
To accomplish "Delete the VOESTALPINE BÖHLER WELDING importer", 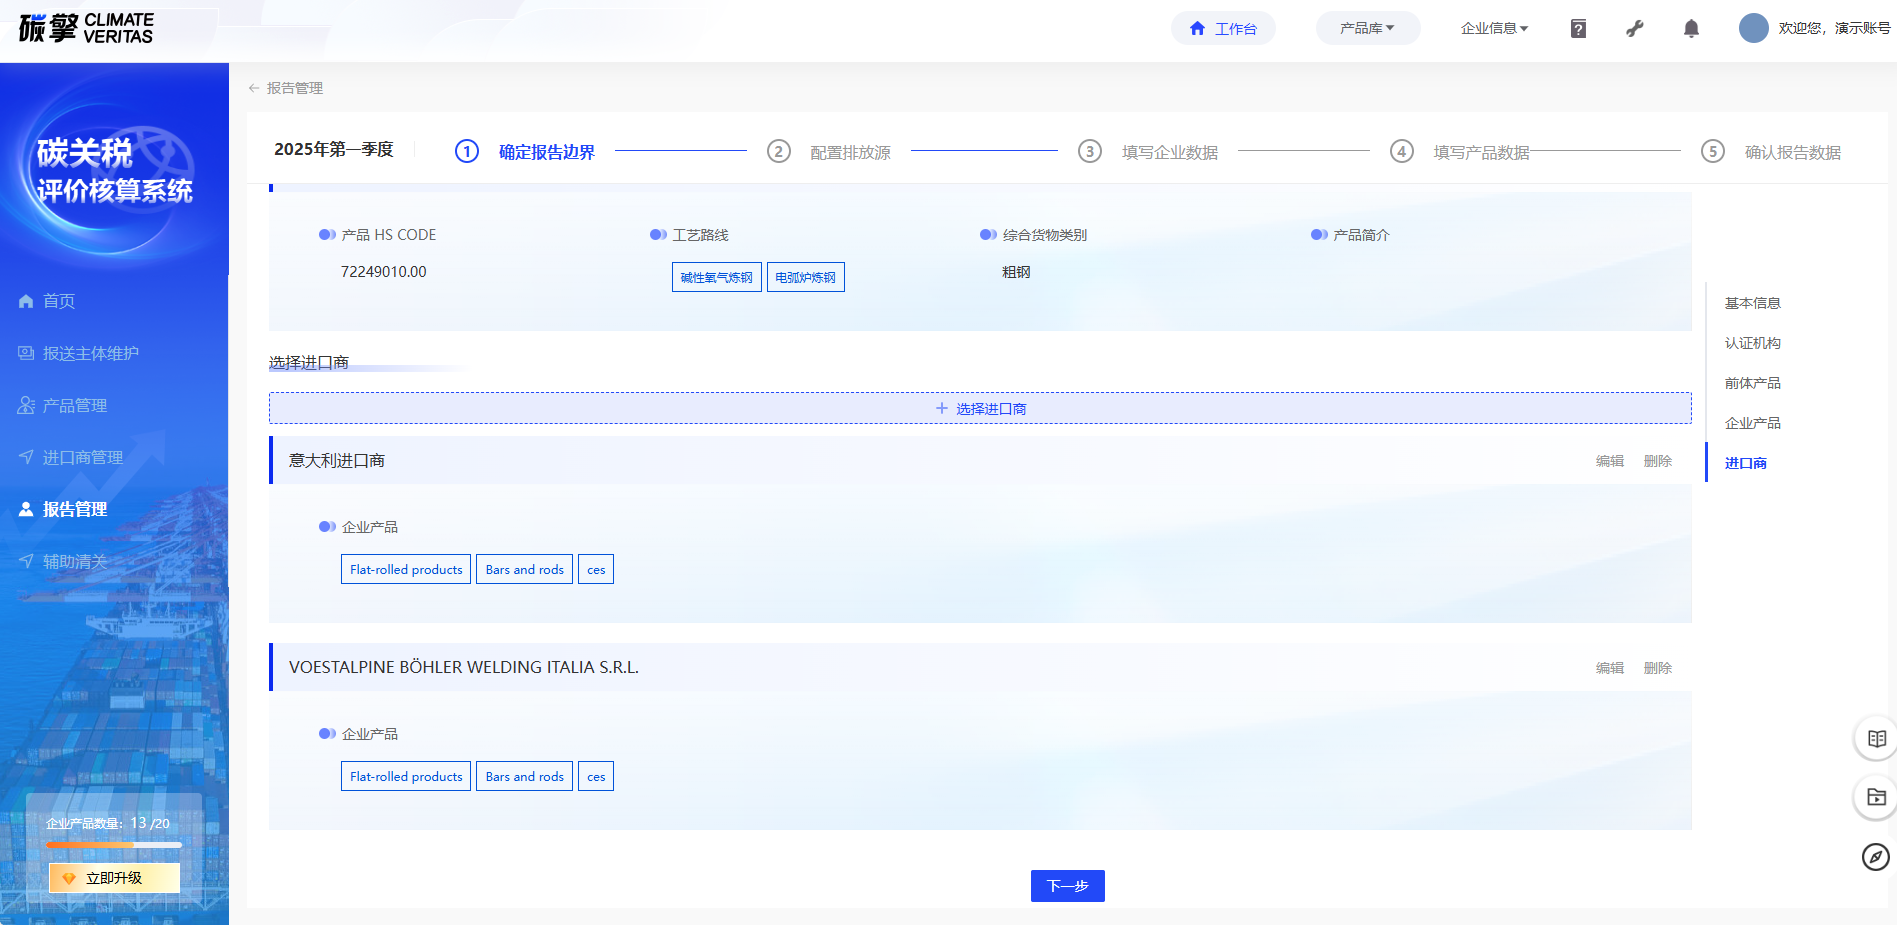I will 1657,668.
